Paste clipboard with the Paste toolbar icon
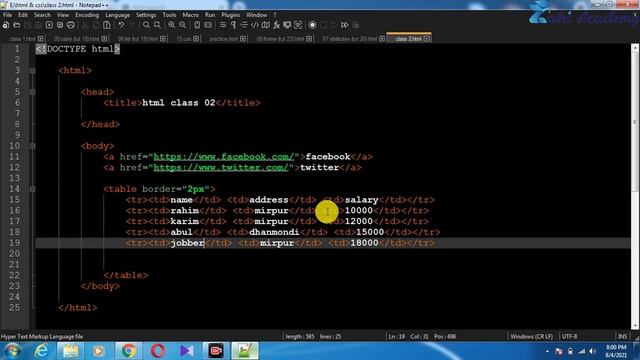This screenshot has height=360, width=640. (107, 25)
